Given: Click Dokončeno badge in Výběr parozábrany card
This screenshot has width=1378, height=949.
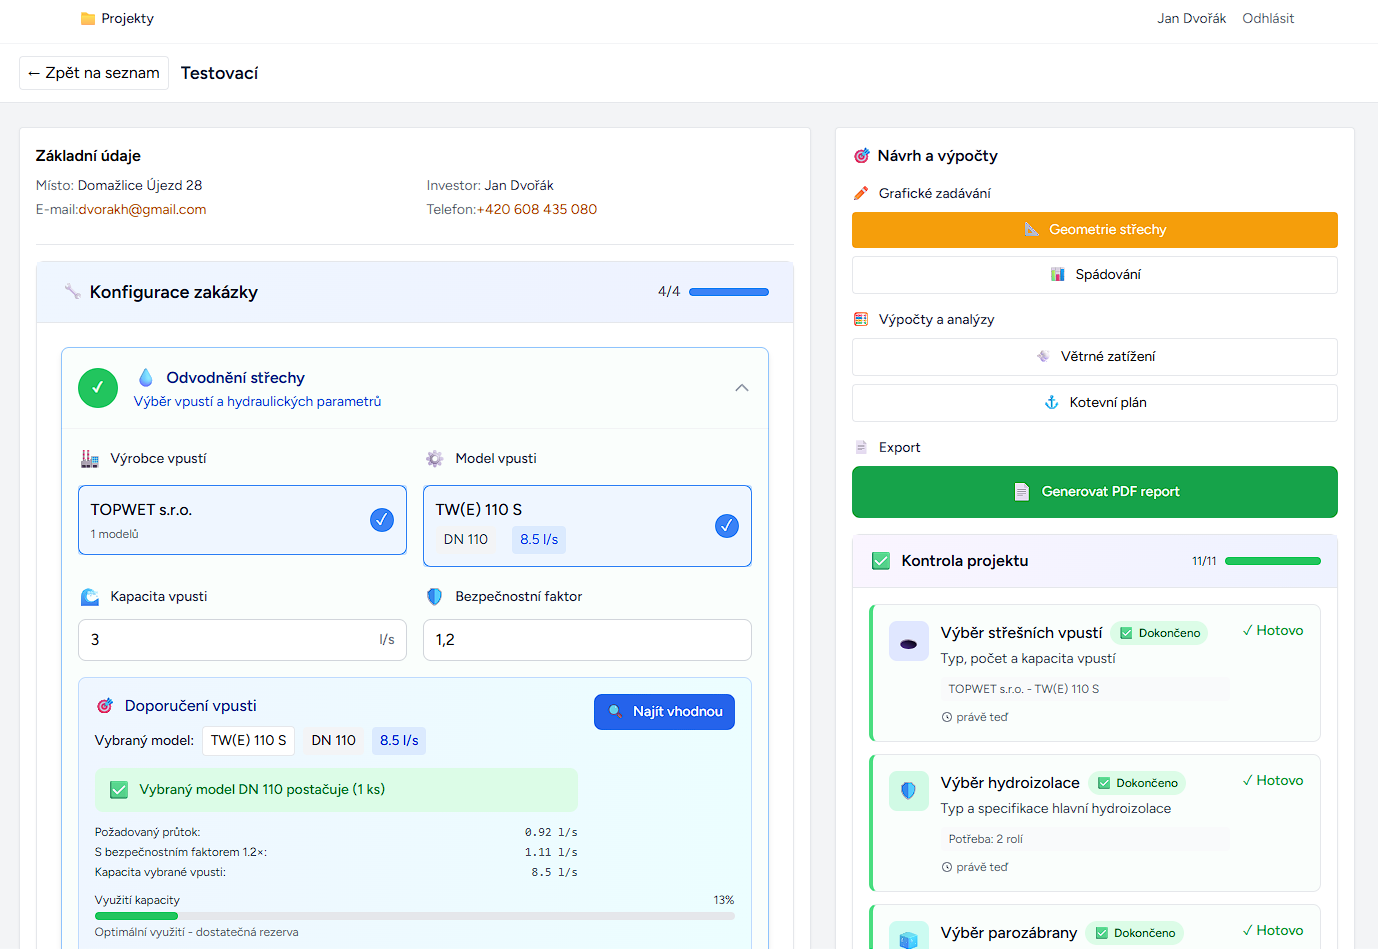Looking at the screenshot, I should (x=1134, y=933).
